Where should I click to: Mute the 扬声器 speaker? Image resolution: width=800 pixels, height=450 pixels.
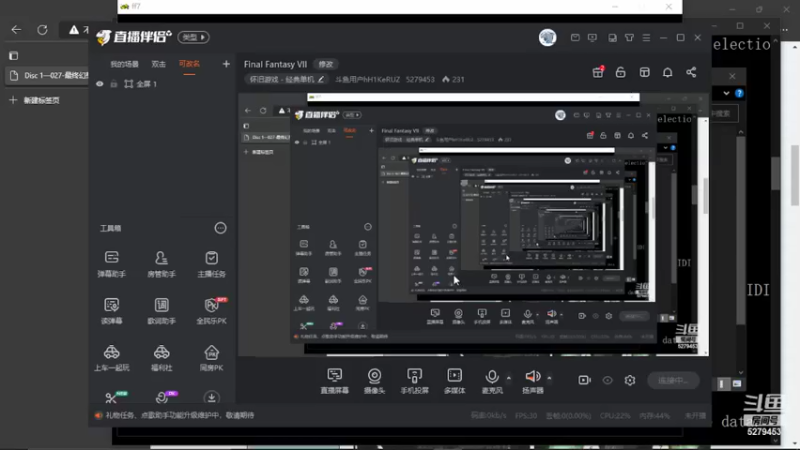(533, 381)
